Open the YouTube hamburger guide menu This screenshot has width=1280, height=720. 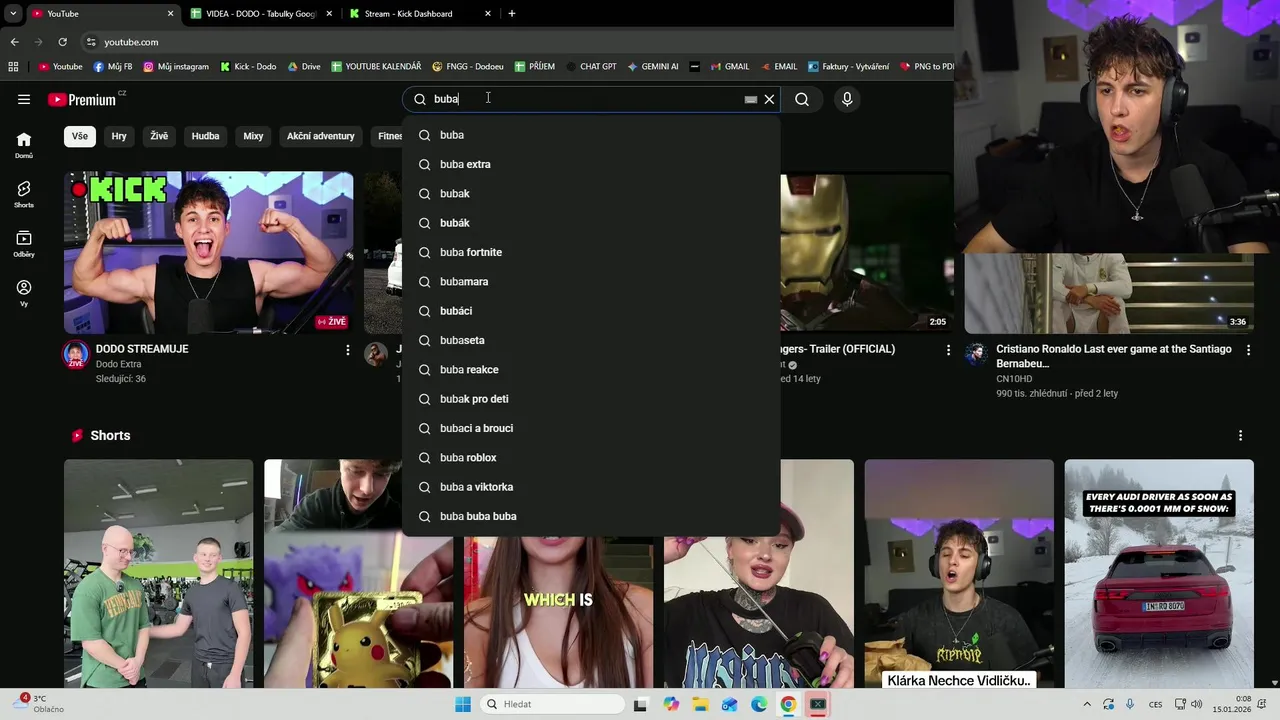pyautogui.click(x=24, y=99)
